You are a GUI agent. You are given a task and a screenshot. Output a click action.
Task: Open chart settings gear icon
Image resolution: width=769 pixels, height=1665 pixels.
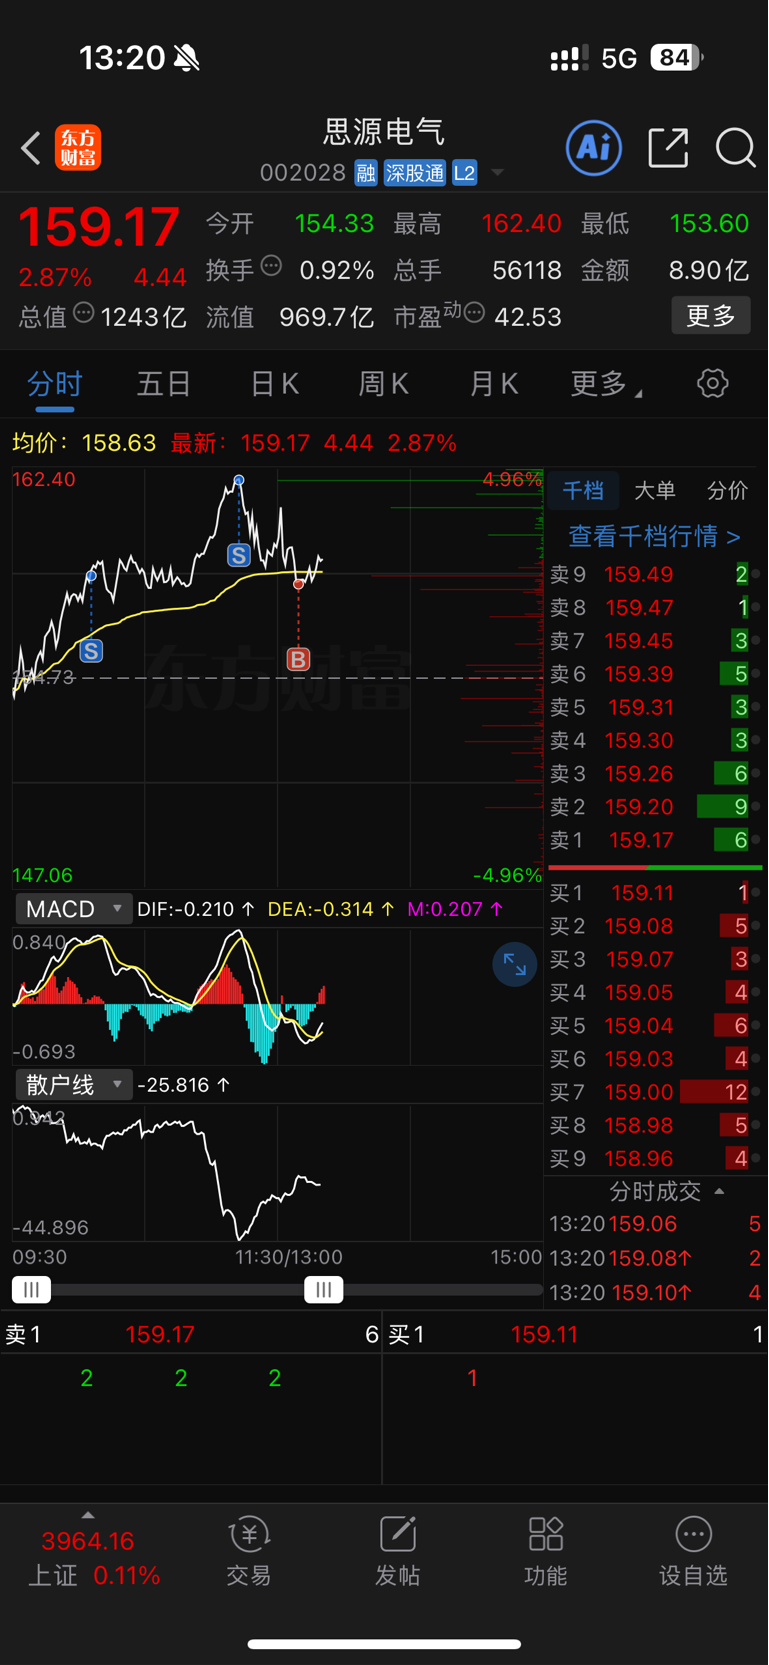[x=713, y=383]
